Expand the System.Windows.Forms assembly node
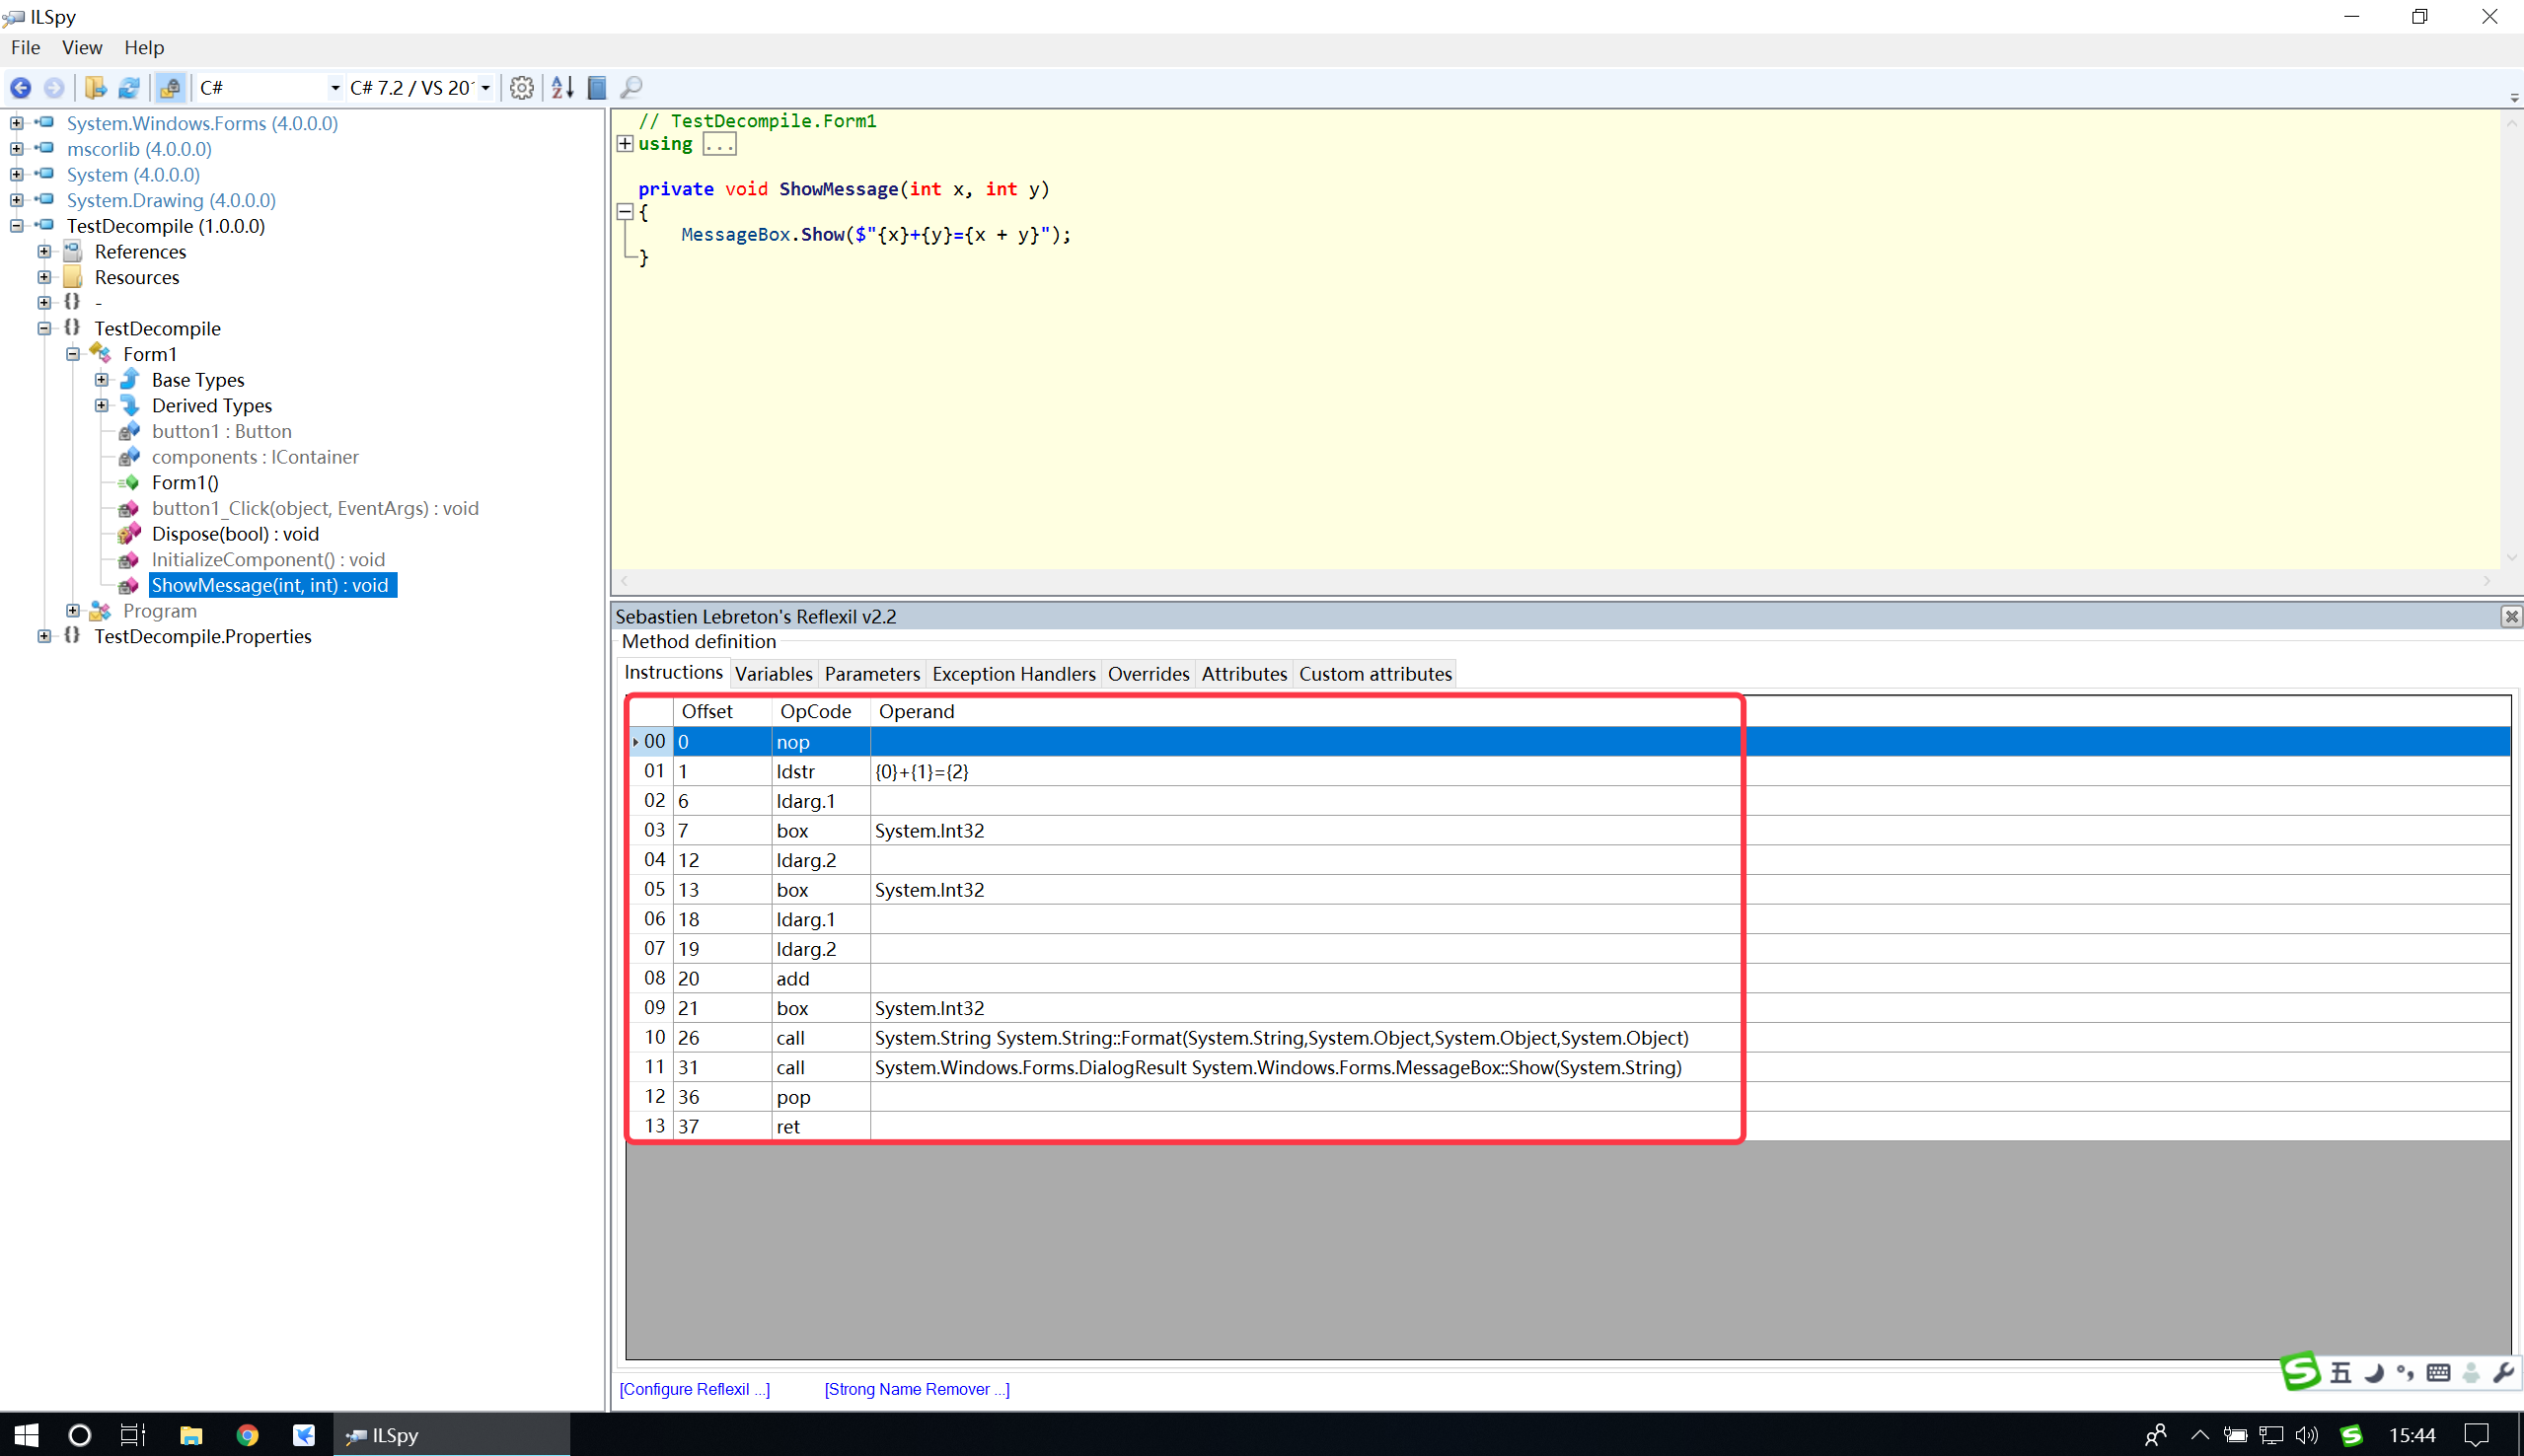 tap(16, 123)
